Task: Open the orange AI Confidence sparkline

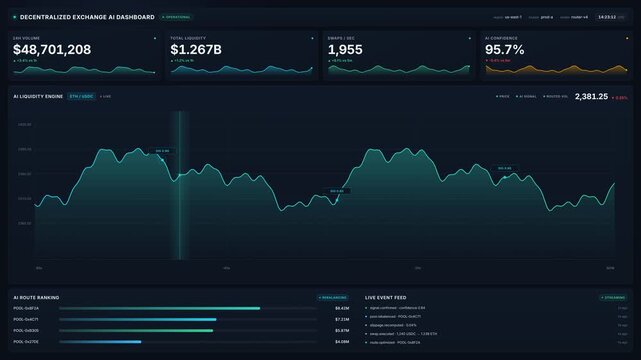Action: click(556, 70)
